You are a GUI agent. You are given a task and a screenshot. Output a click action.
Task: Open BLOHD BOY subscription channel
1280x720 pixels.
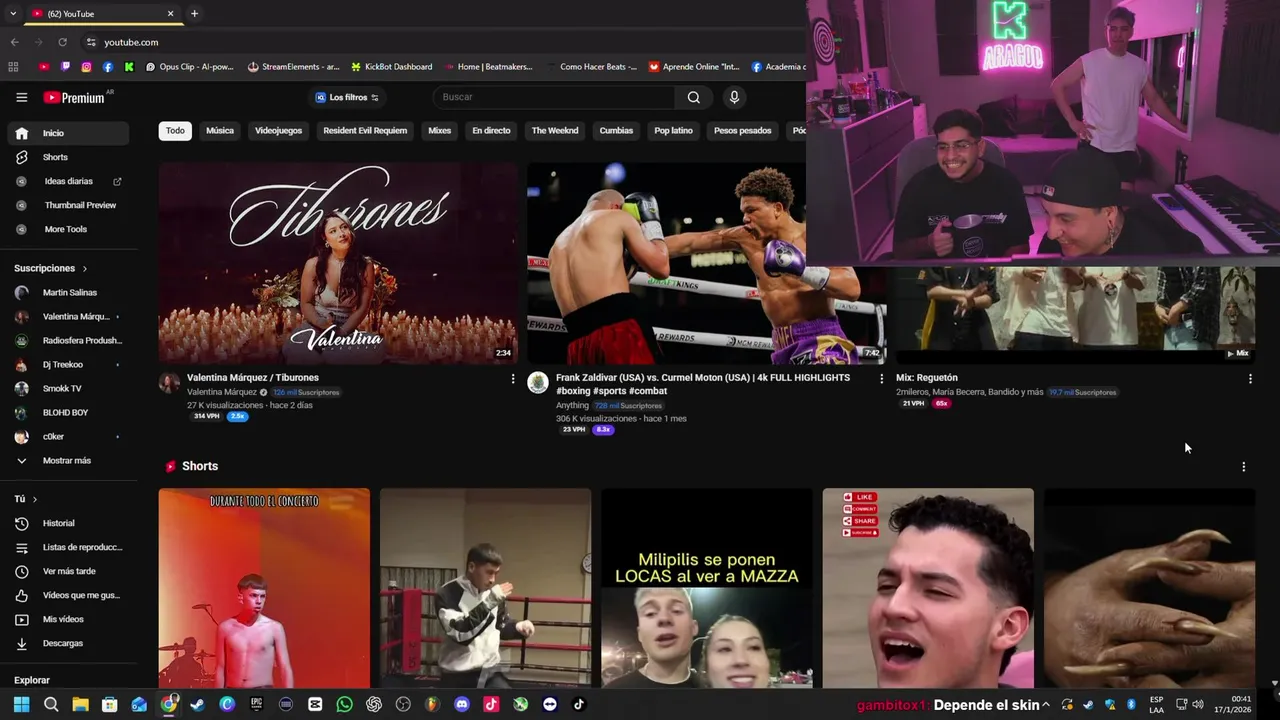(x=69, y=413)
